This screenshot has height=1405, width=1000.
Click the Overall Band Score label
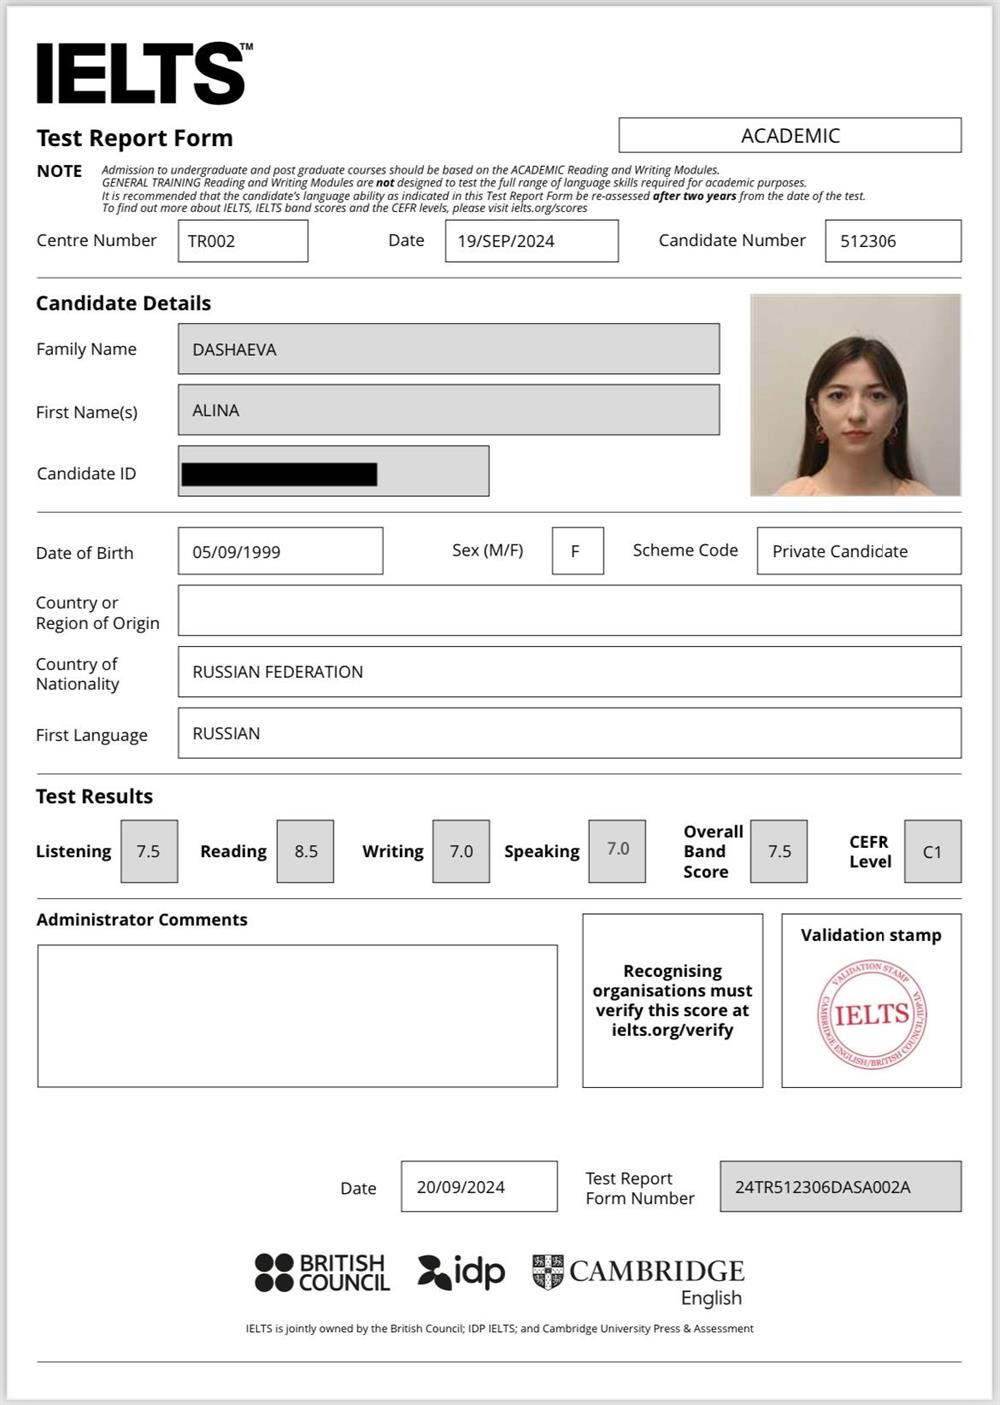pos(713,851)
